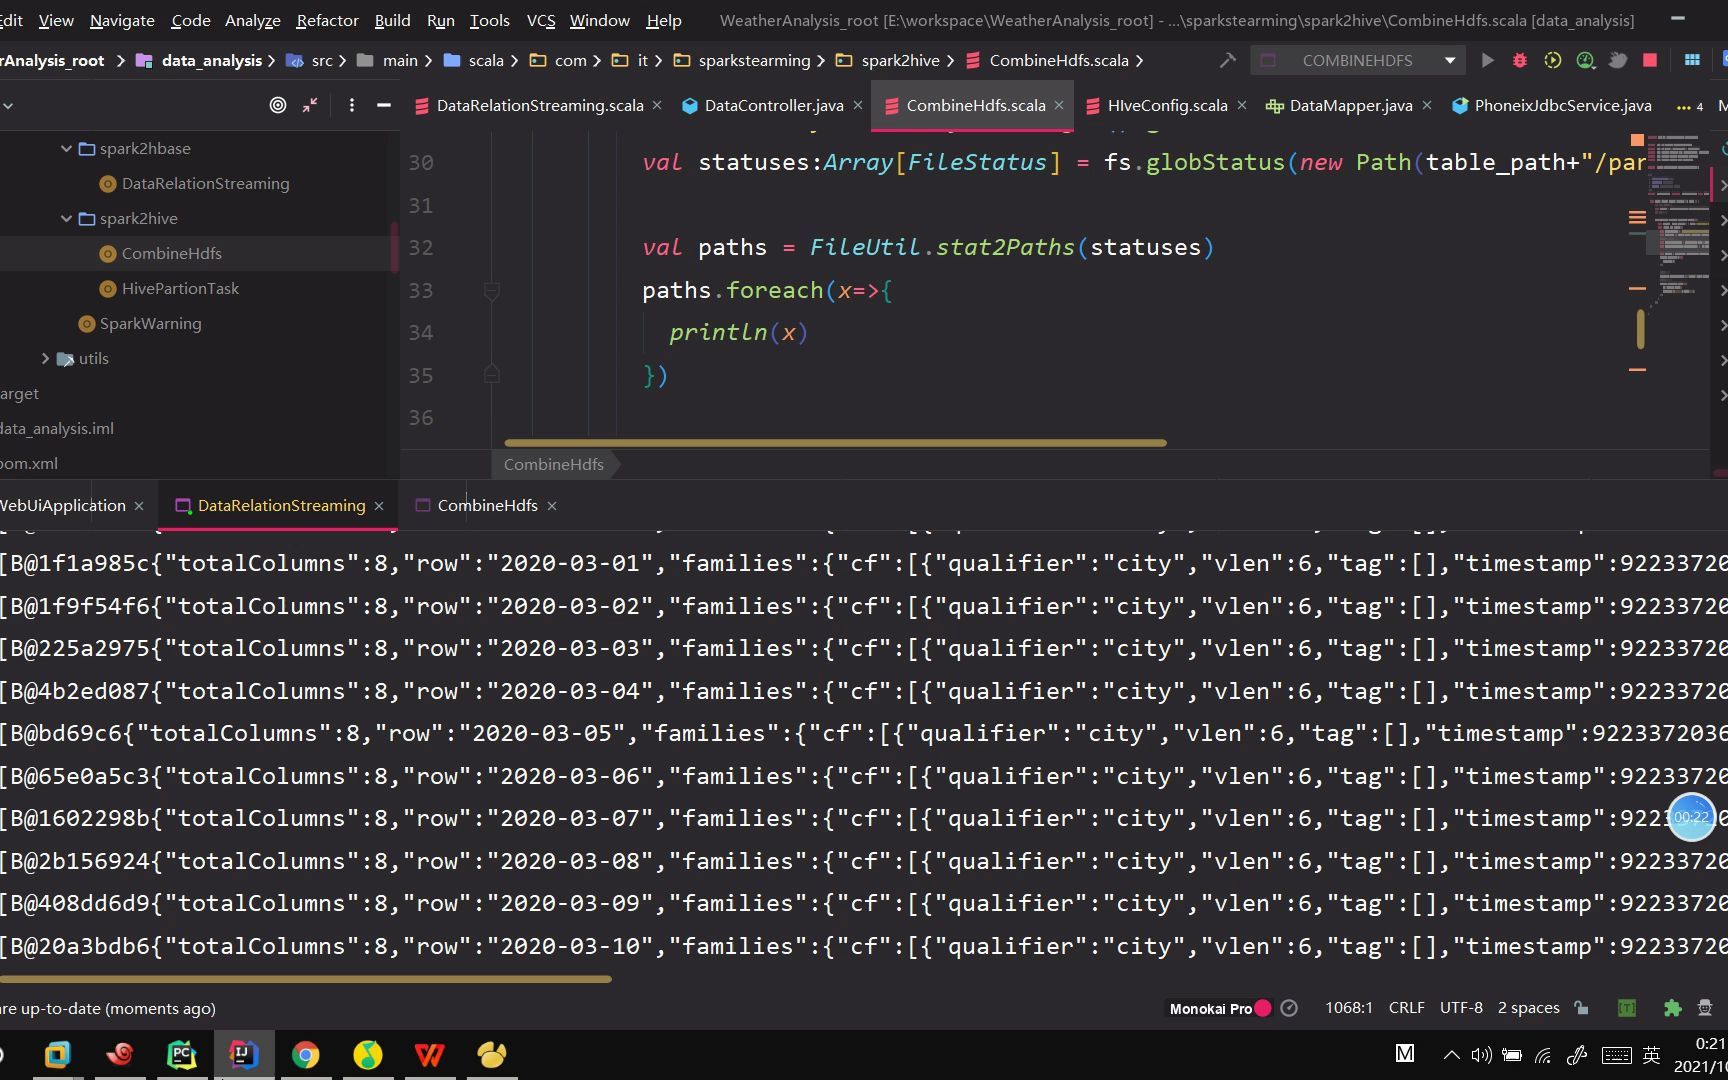Open WPS from the taskbar
The image size is (1728, 1080).
(x=430, y=1054)
